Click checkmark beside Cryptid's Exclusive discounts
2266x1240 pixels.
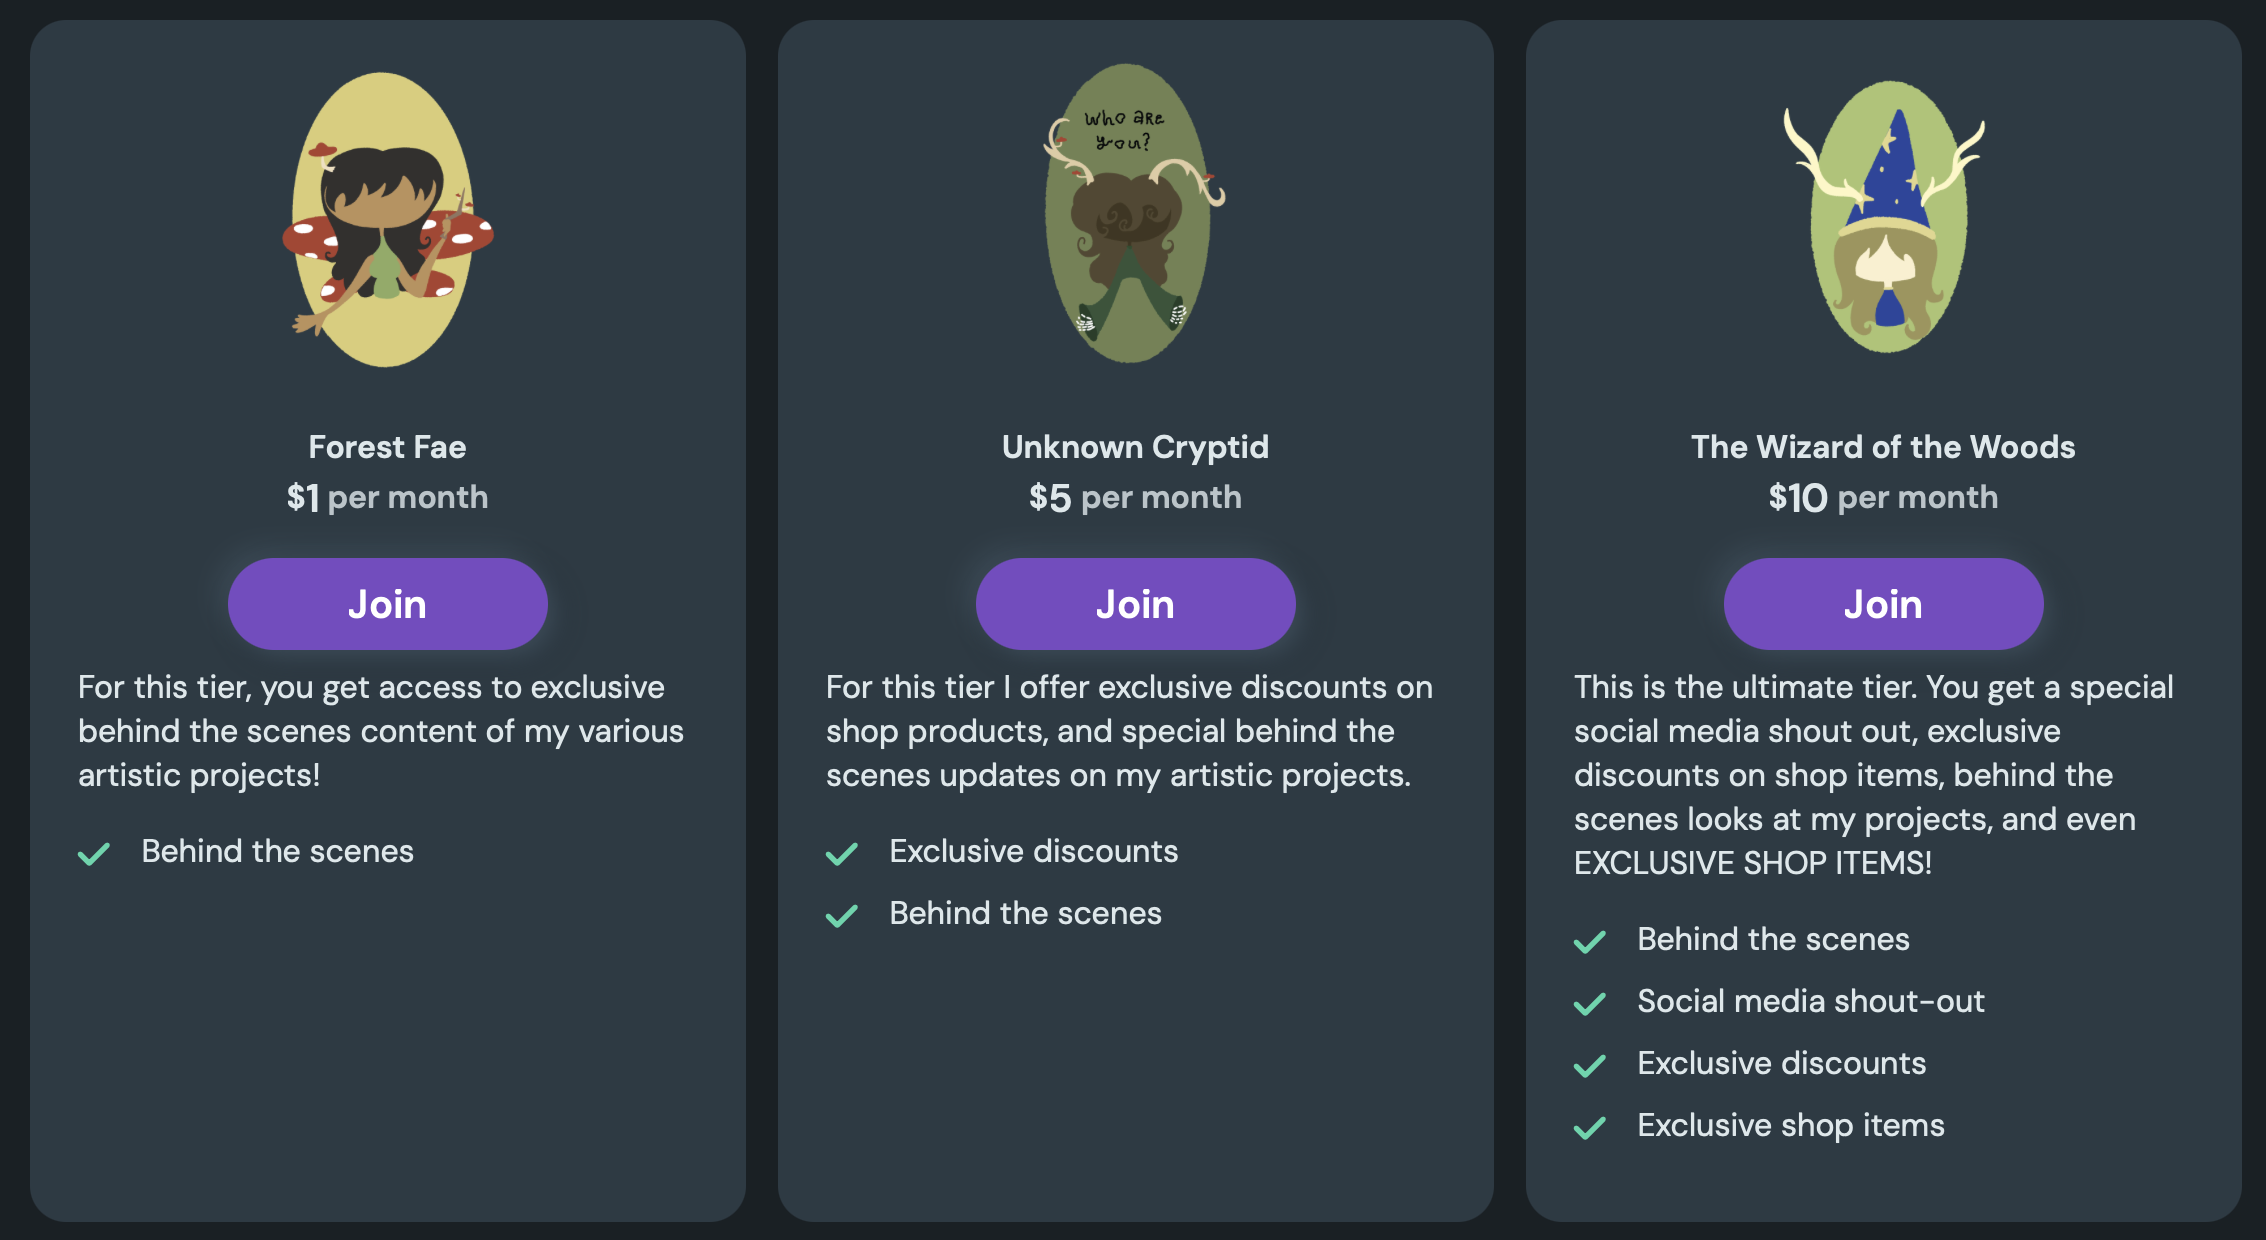pos(842,853)
